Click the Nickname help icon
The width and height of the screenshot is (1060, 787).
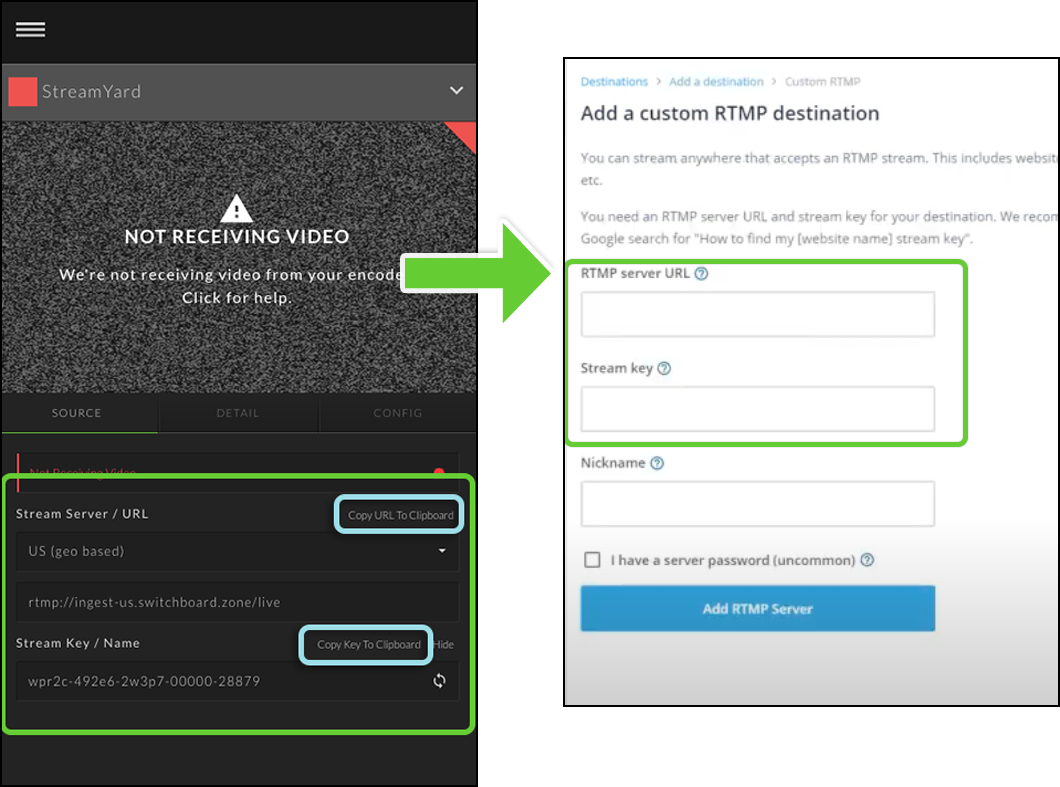pos(657,463)
